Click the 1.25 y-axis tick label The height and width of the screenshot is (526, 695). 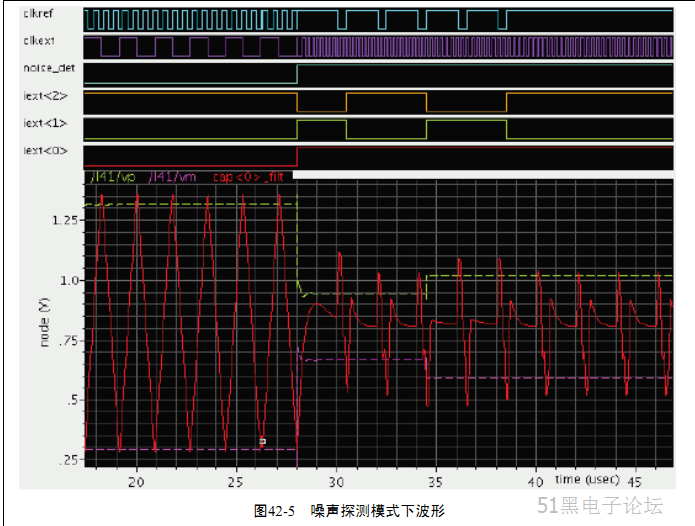(x=65, y=220)
